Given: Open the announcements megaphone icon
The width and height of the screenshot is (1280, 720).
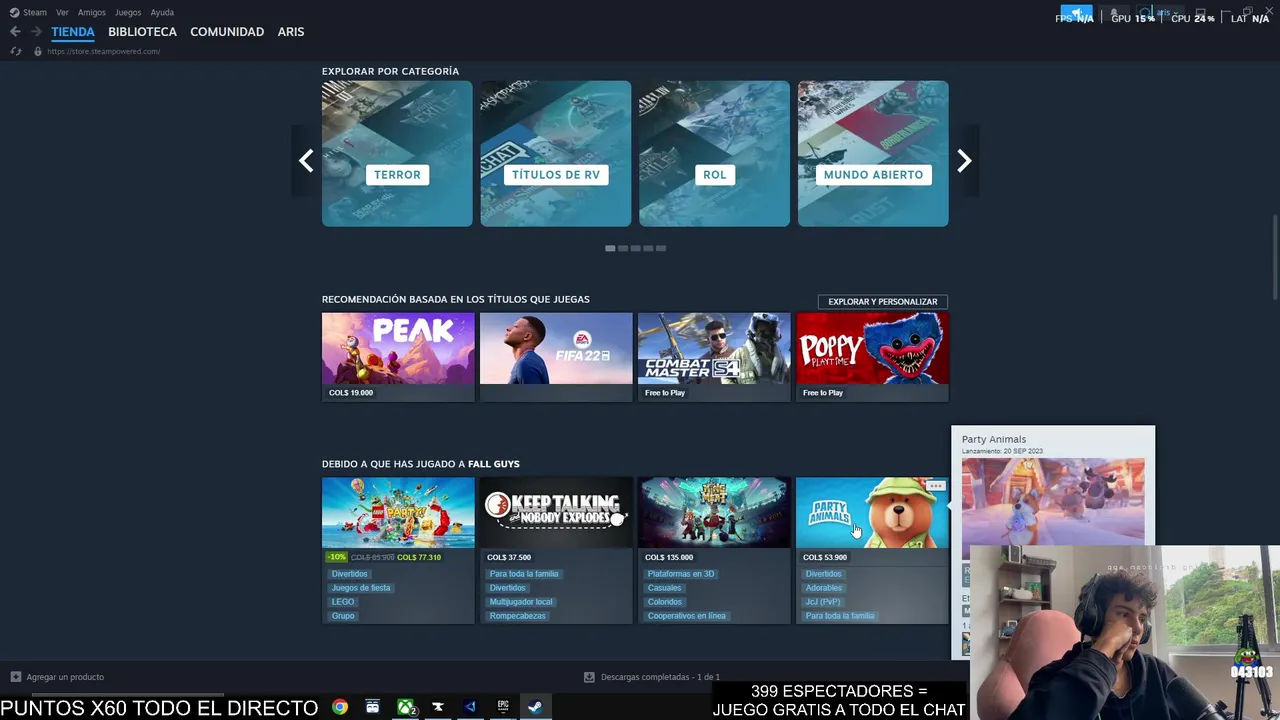Looking at the screenshot, I should [x=1077, y=13].
